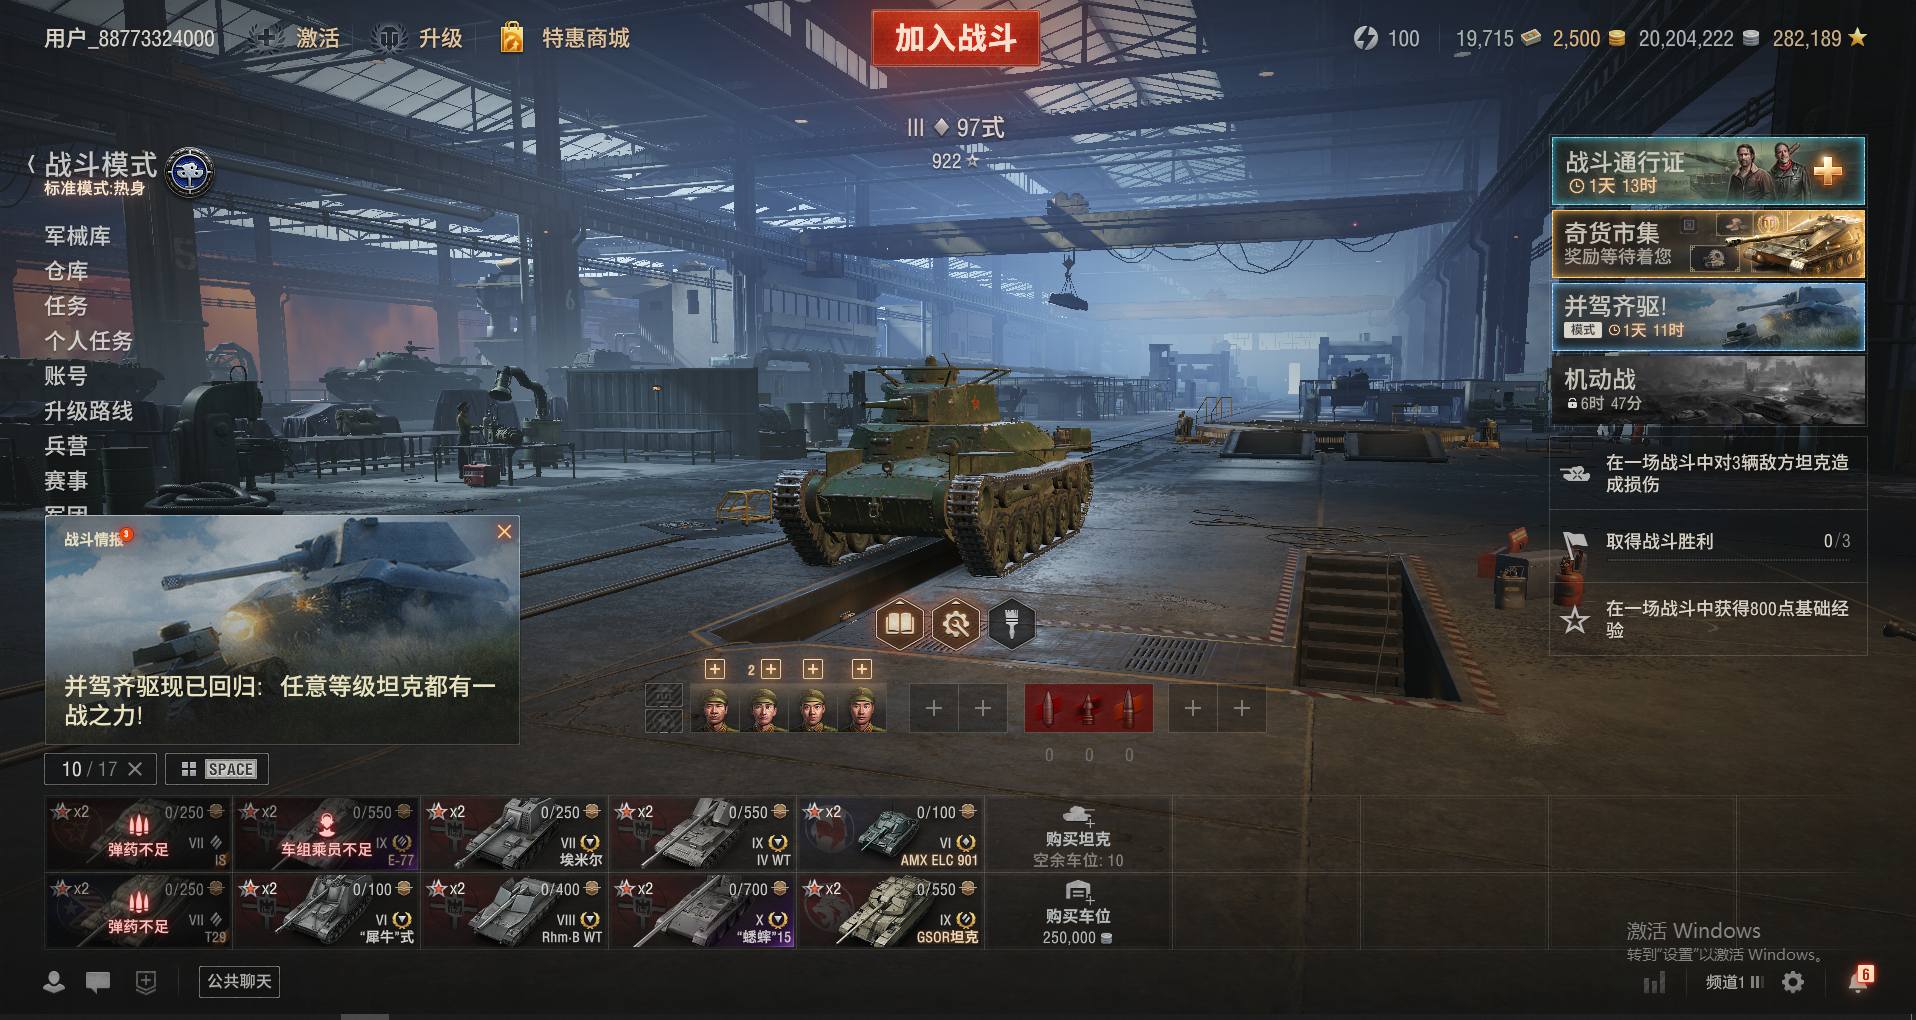
Task: Open the 军械库 menu item
Action: click(x=78, y=236)
